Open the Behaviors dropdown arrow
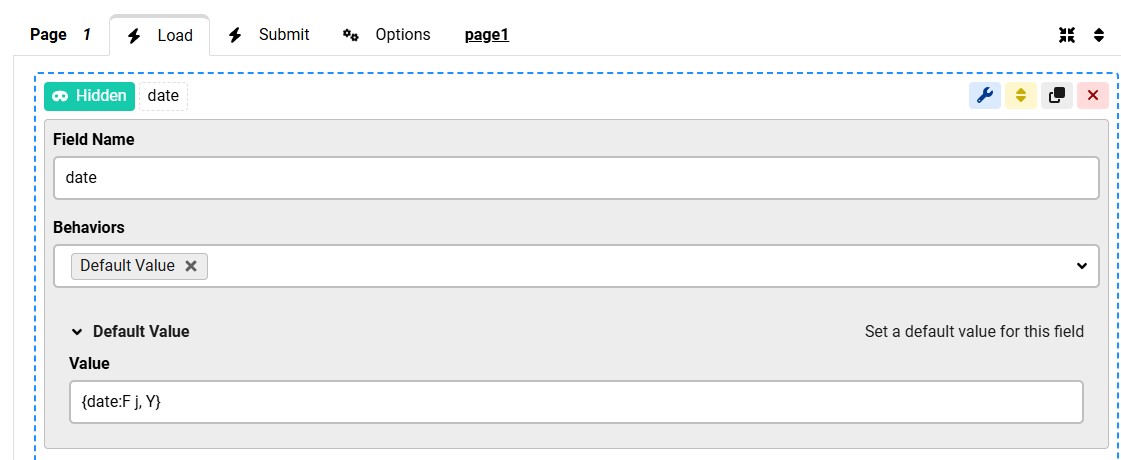Image resolution: width=1121 pixels, height=460 pixels. pos(1081,266)
